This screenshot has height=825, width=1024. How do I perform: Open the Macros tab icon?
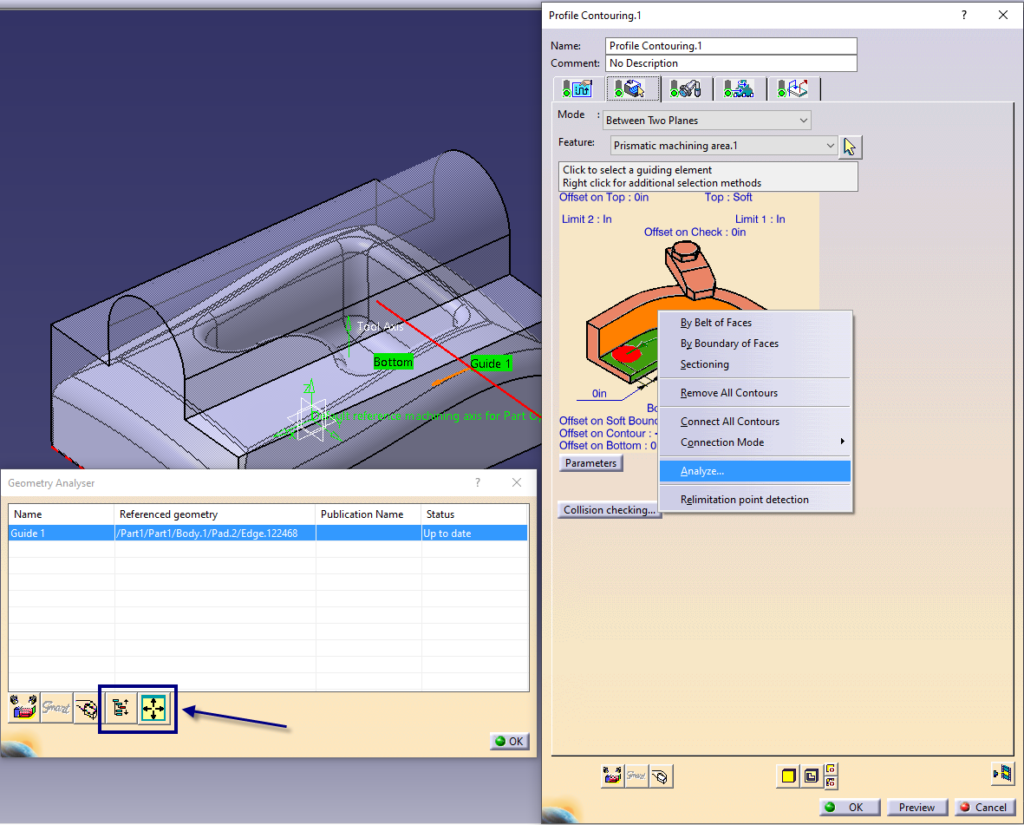click(793, 88)
